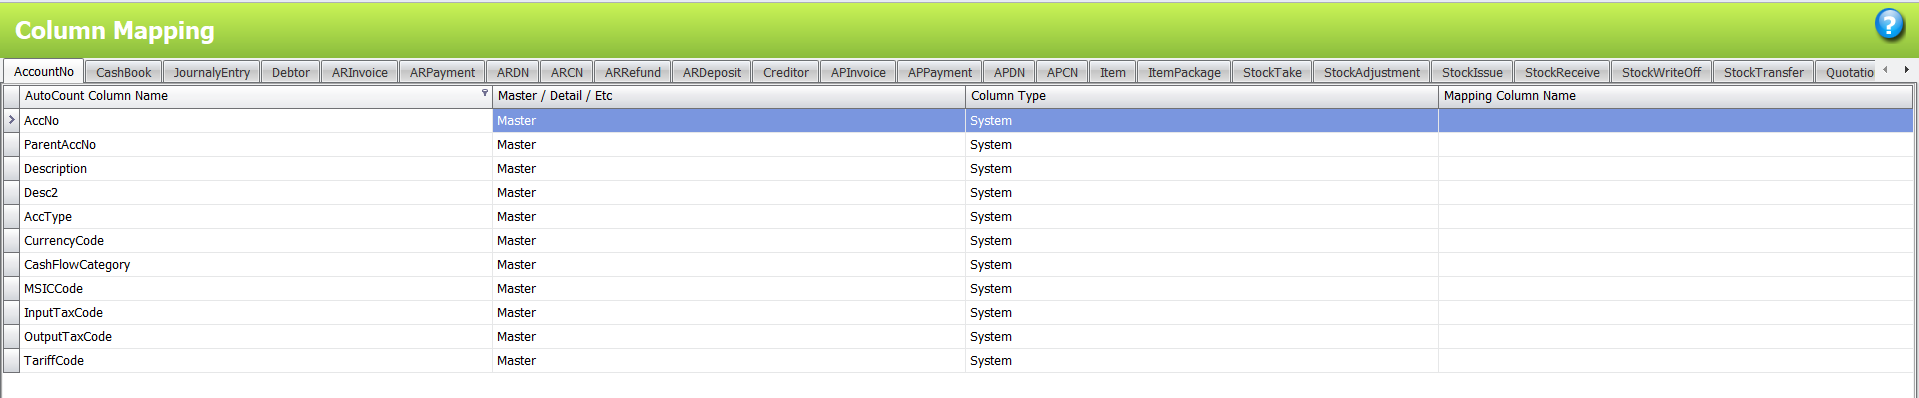This screenshot has height=398, width=1919.
Task: Open the ARDeposit tab
Action: coord(712,72)
